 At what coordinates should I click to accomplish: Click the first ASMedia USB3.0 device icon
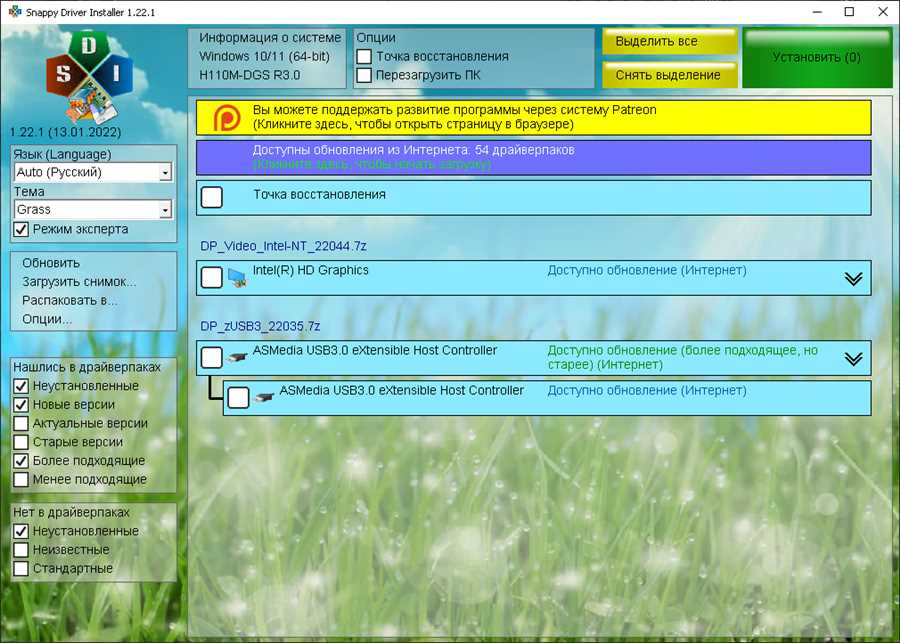pyautogui.click(x=237, y=357)
